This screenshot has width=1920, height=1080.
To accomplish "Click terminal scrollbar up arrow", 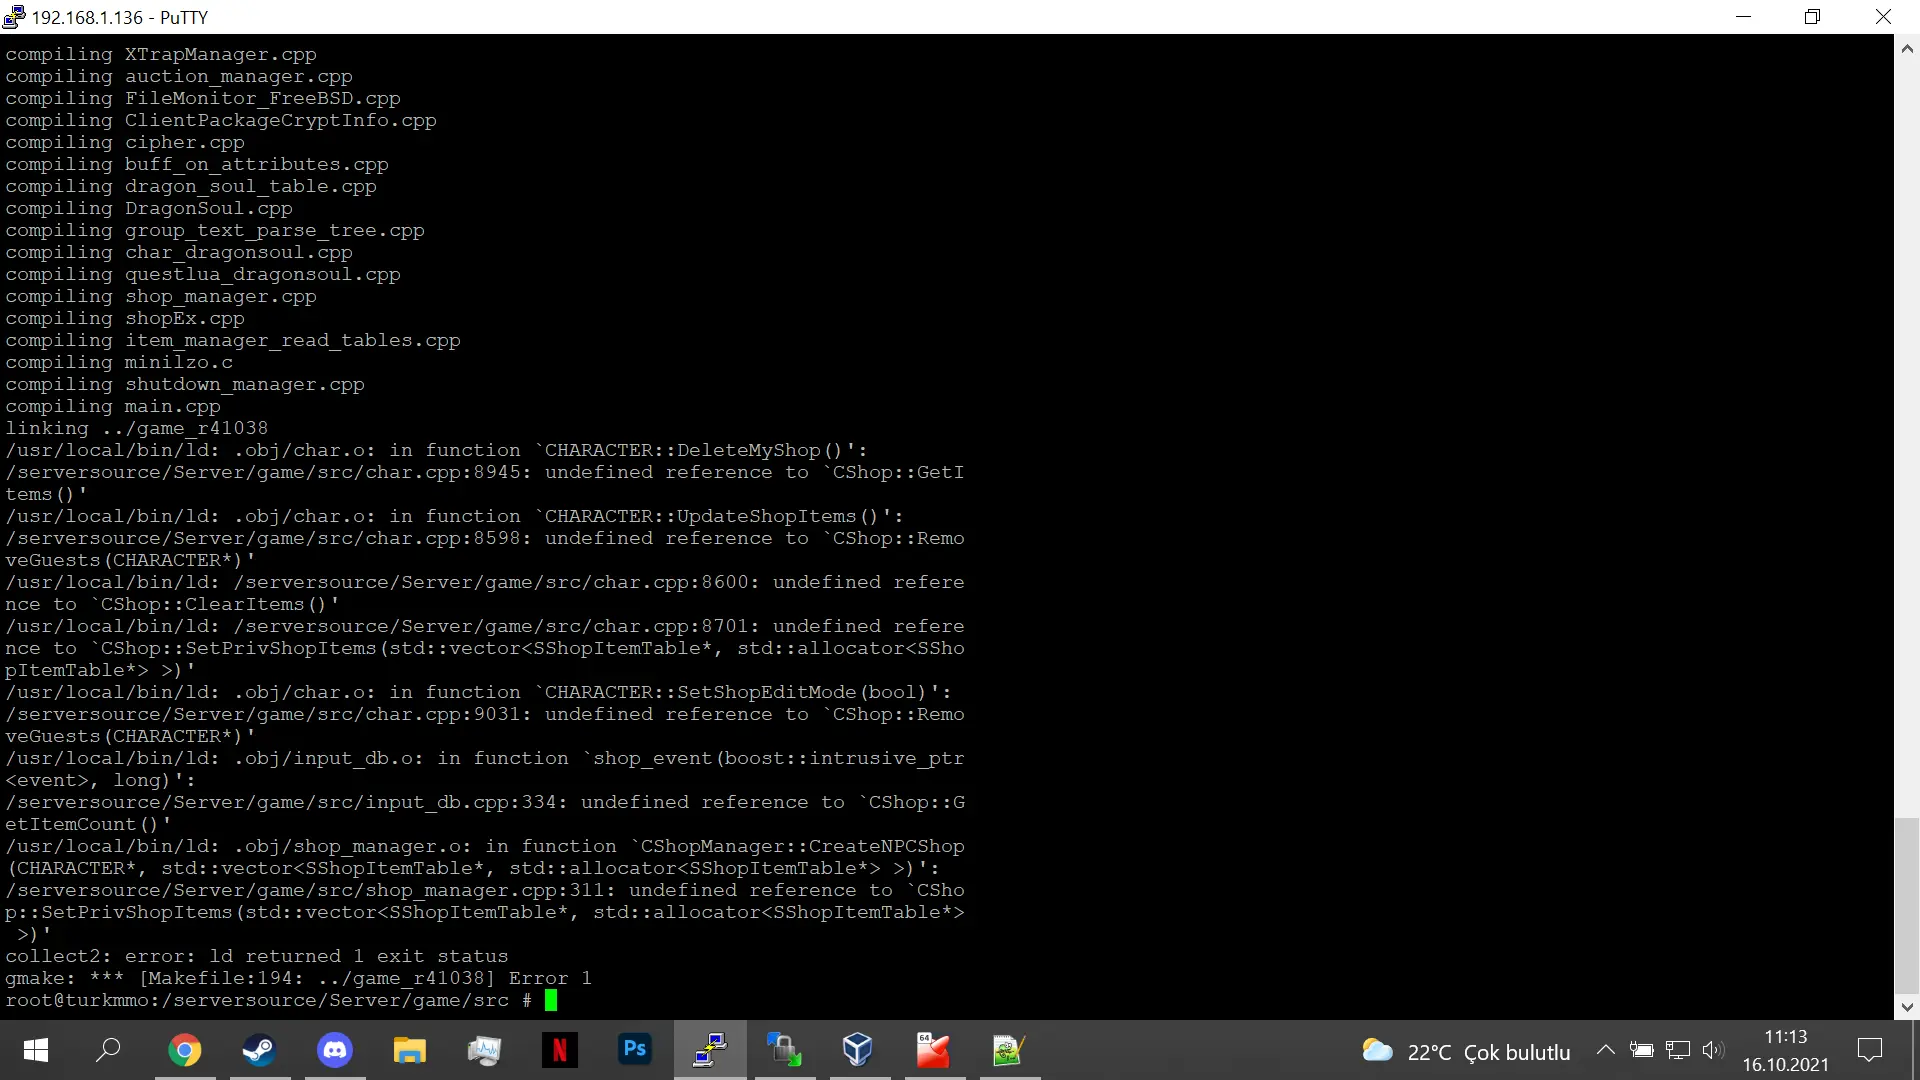I will coord(1906,47).
